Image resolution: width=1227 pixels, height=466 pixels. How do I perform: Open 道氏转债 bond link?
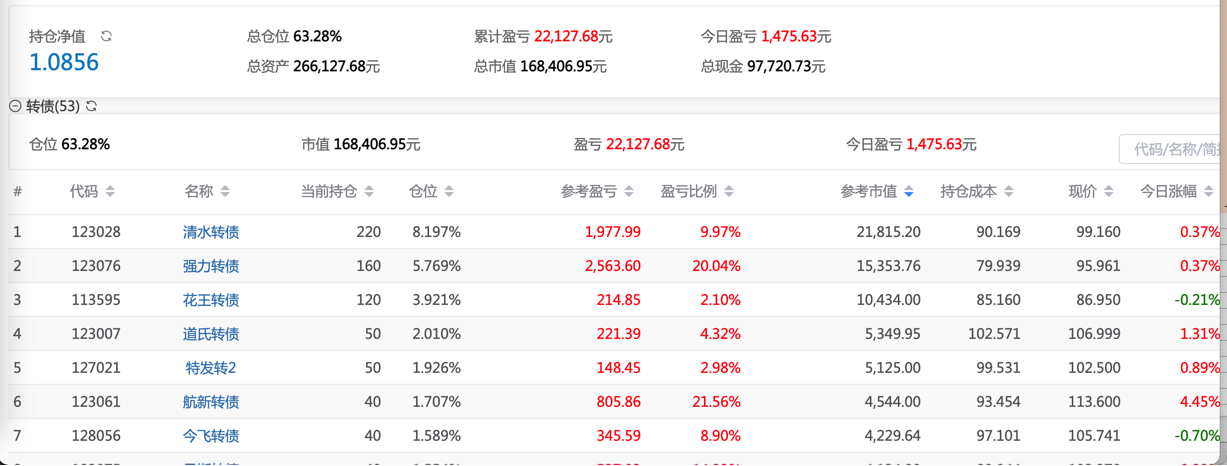pyautogui.click(x=211, y=334)
